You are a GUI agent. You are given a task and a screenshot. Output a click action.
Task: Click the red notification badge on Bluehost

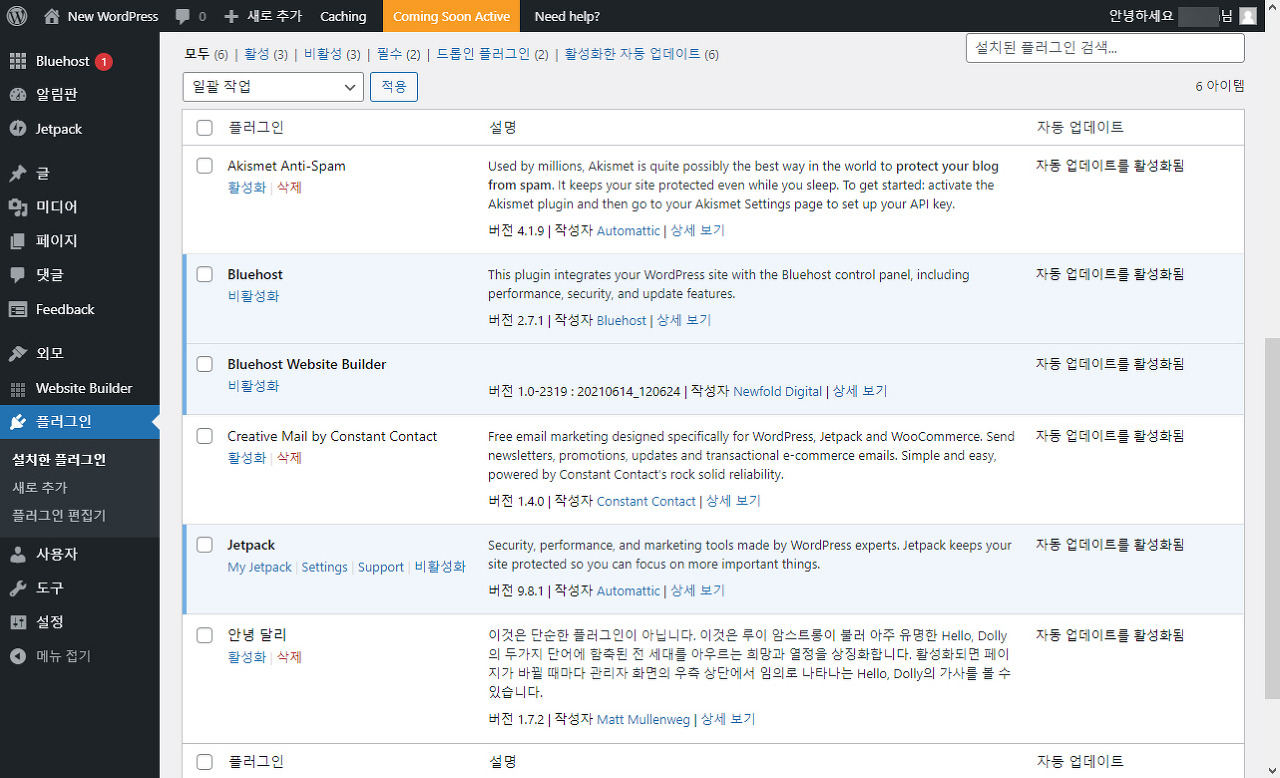[104, 62]
